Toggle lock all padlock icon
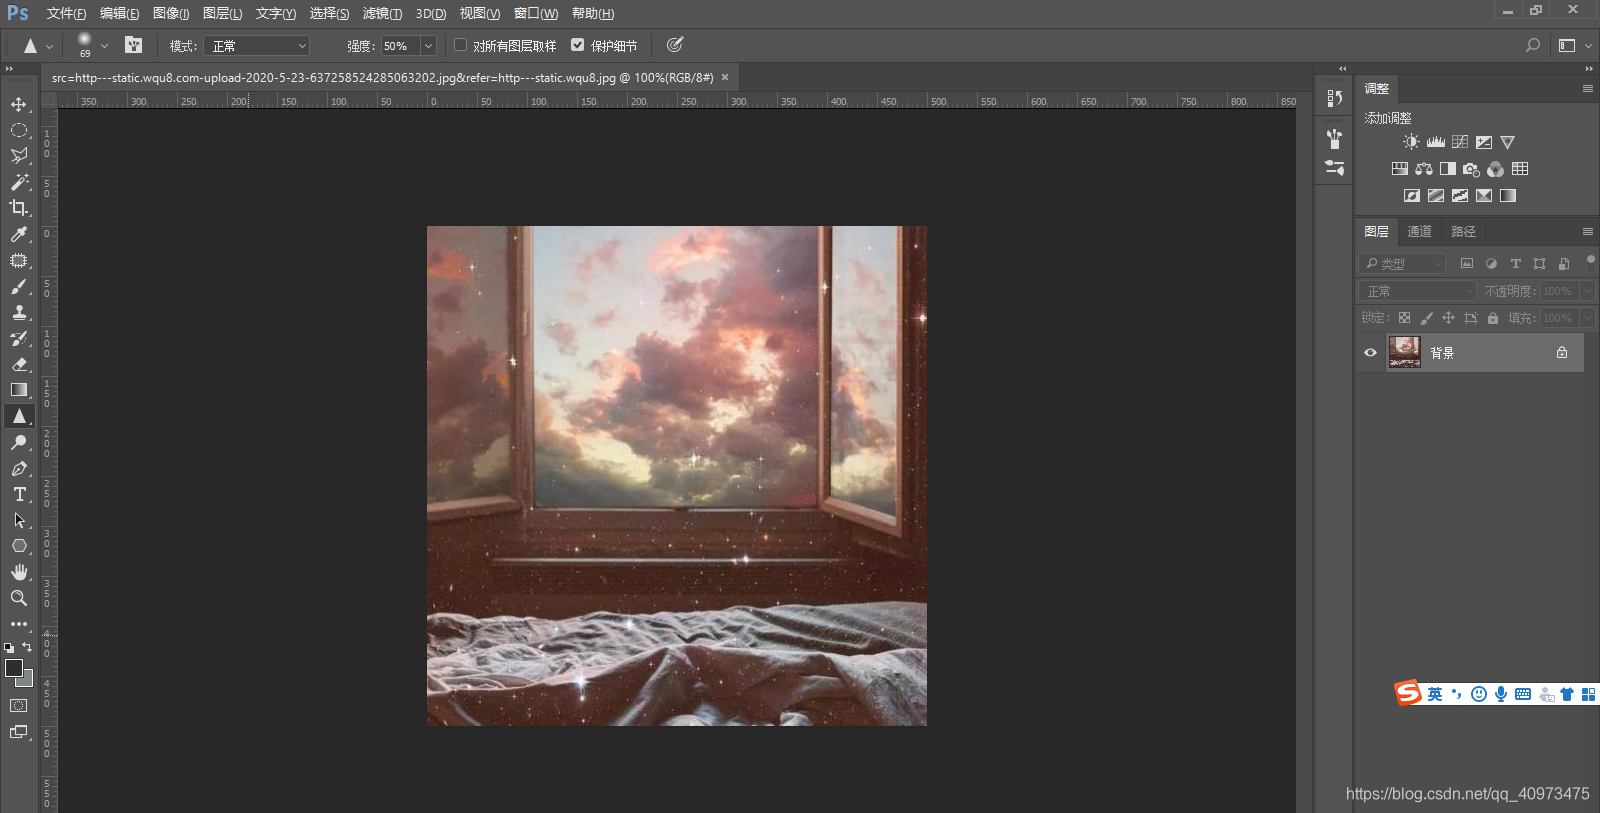 tap(1493, 318)
